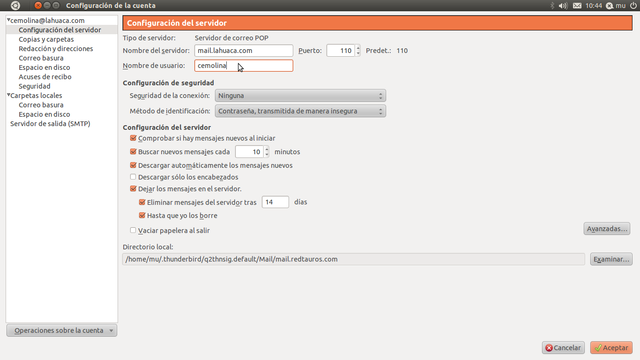
Task: Select Copias y carpetas in the sidebar
Action: [x=46, y=39]
